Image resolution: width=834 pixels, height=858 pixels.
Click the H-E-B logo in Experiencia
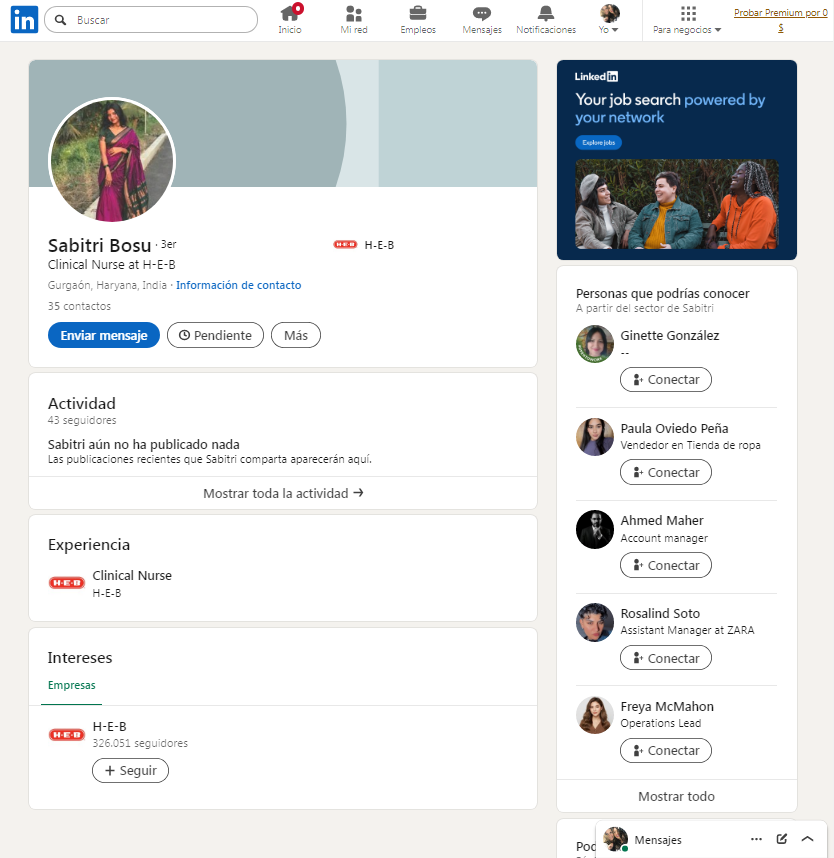coord(67,583)
